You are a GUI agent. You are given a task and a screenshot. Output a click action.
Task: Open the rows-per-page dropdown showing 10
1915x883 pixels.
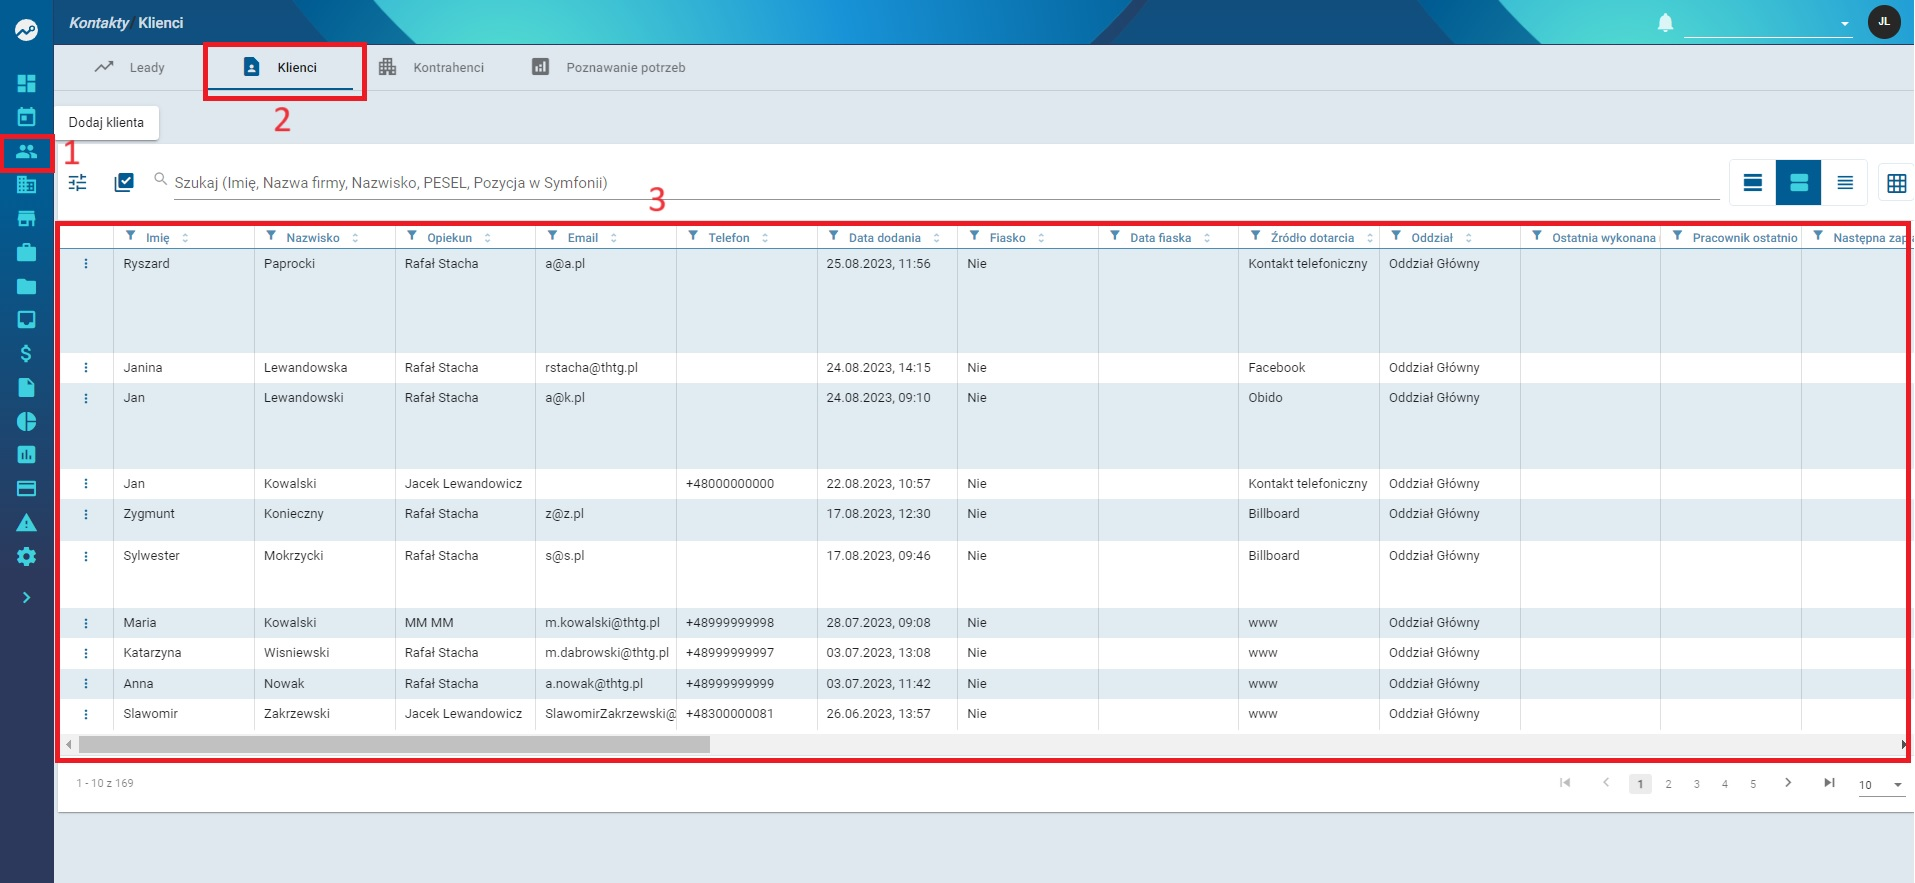click(1880, 785)
